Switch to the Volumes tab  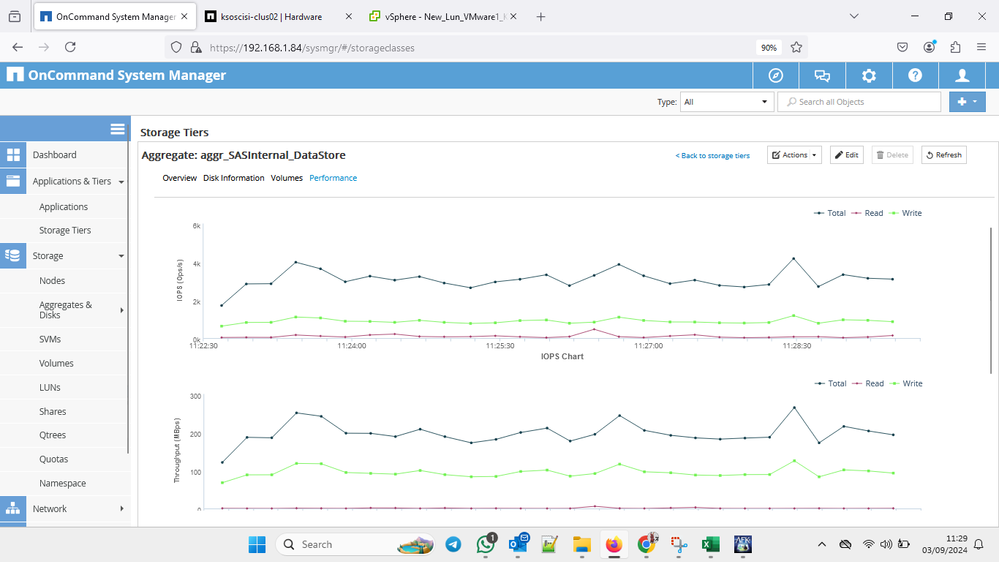(286, 178)
